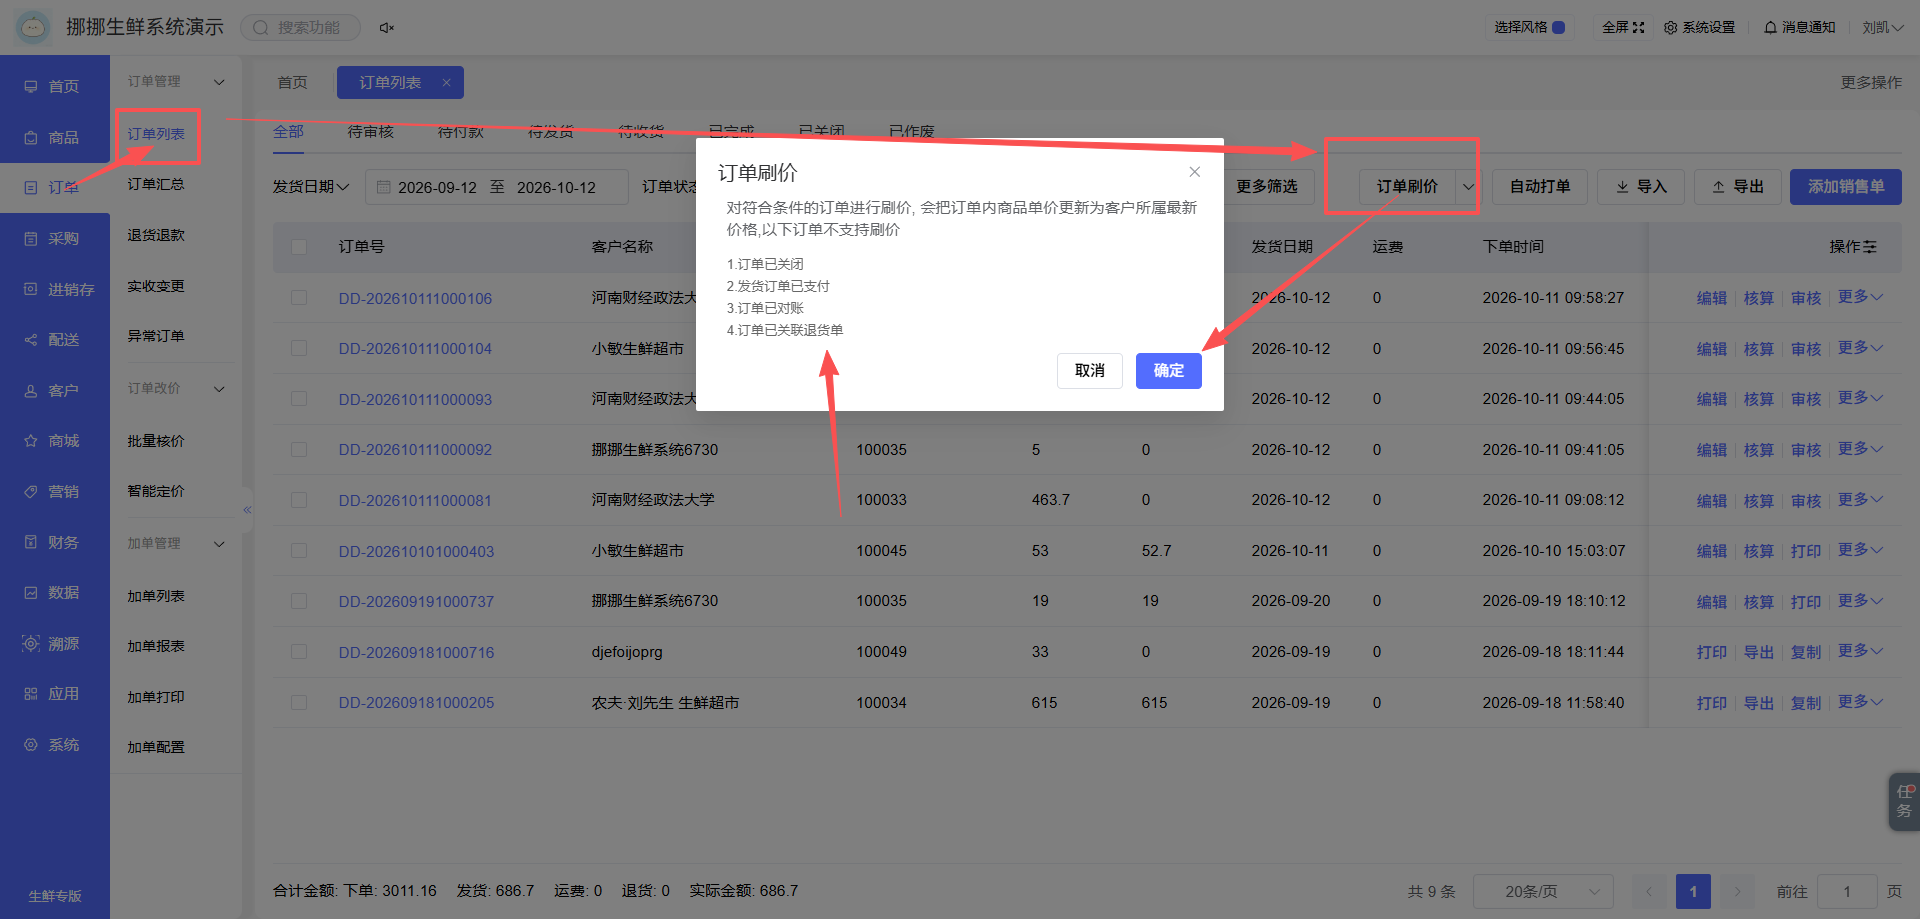The image size is (1920, 919).
Task: Check the box for order DD-202609181000205
Action: (x=299, y=703)
